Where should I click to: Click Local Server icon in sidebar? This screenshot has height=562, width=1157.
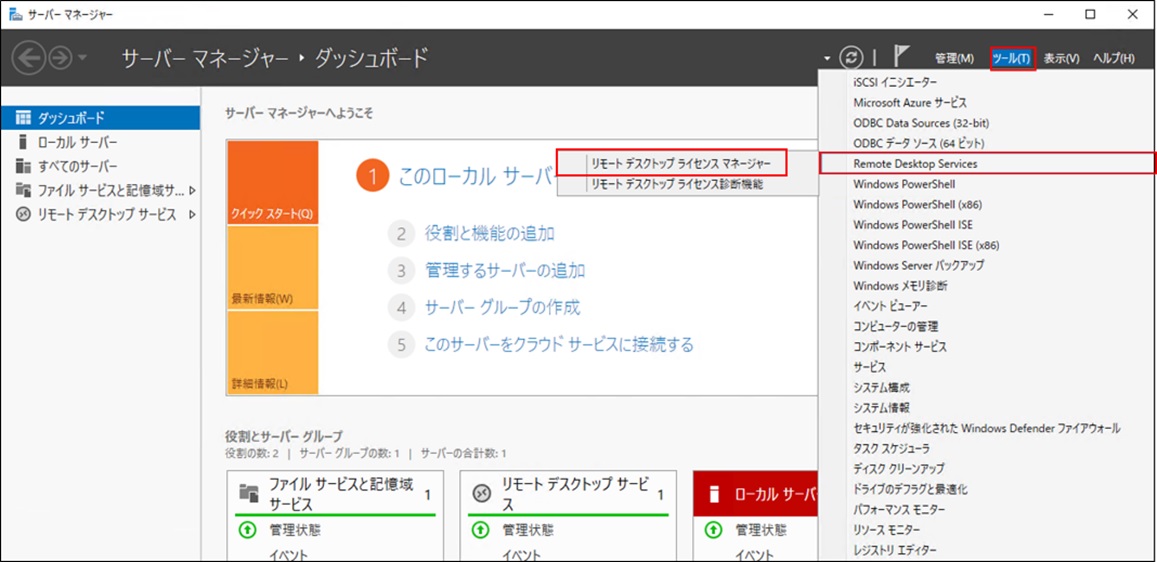tap(24, 142)
